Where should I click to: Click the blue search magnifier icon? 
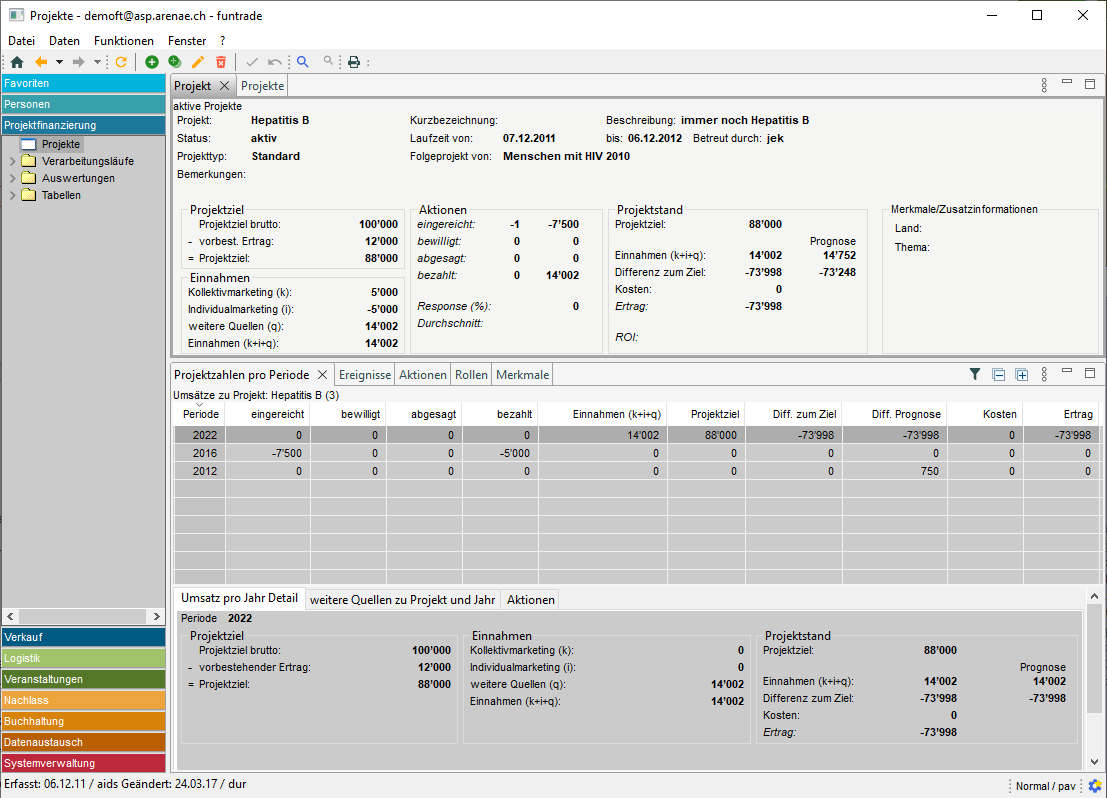pyautogui.click(x=303, y=62)
